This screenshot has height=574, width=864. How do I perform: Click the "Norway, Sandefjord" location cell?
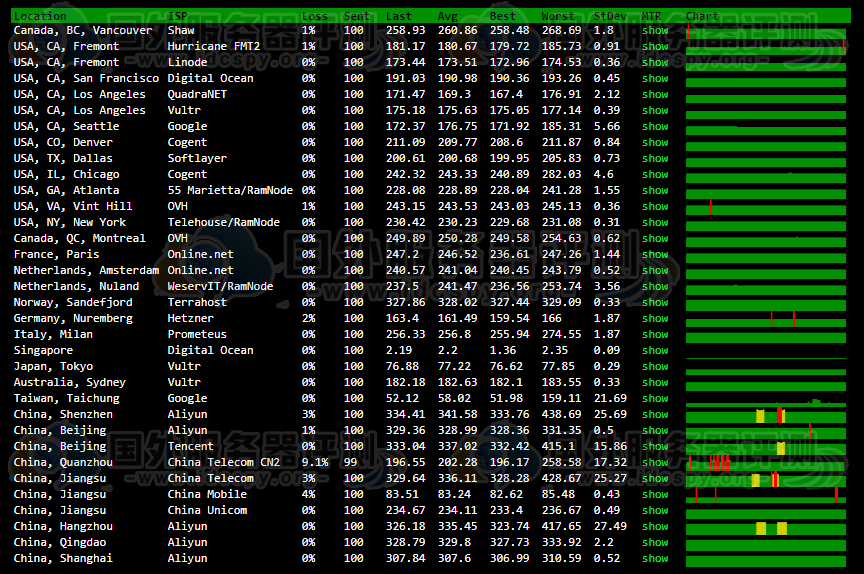tap(73, 302)
